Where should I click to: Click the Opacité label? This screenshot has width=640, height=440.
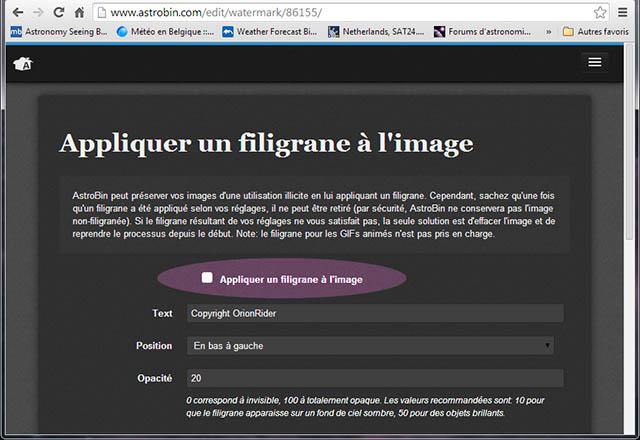coord(155,378)
